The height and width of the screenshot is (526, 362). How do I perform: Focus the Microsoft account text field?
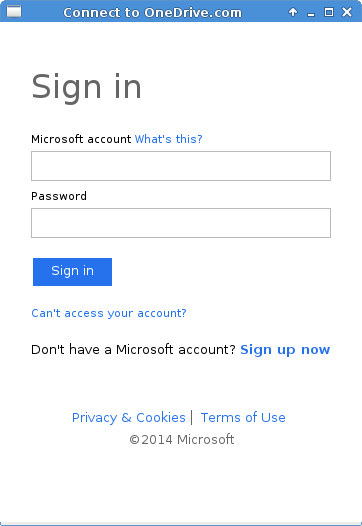click(x=181, y=166)
